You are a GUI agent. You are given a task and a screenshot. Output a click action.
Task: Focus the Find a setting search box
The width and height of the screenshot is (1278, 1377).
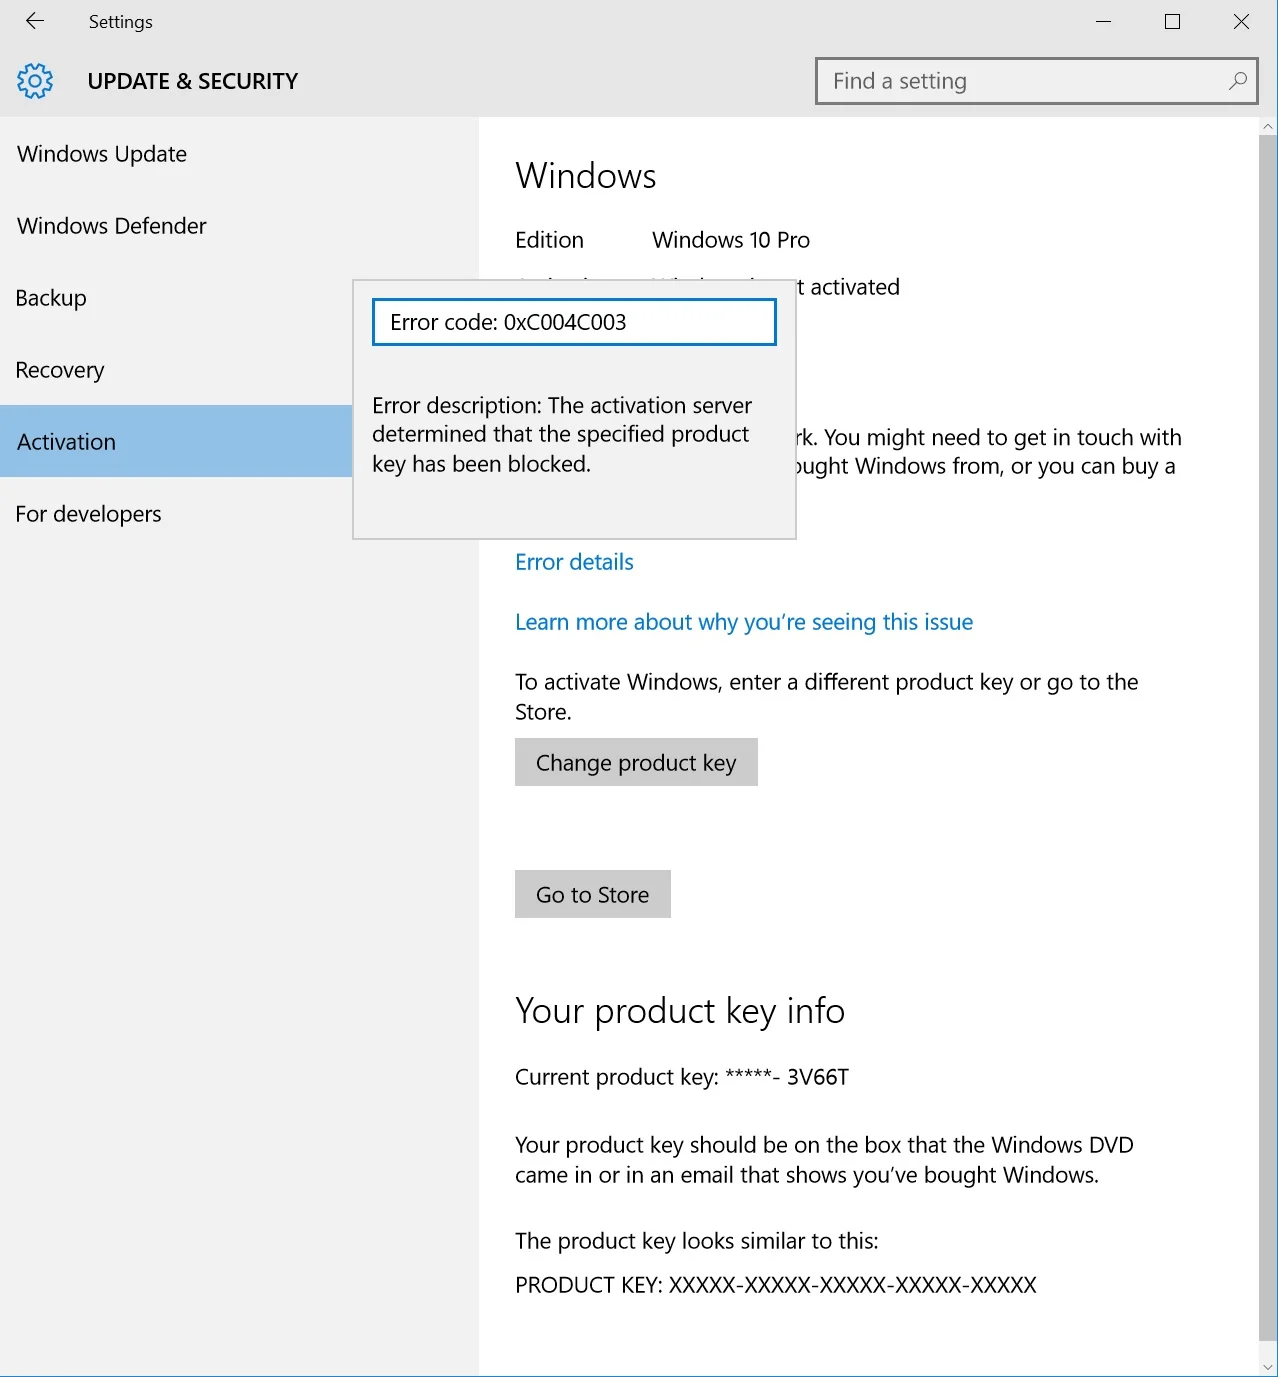[1037, 81]
